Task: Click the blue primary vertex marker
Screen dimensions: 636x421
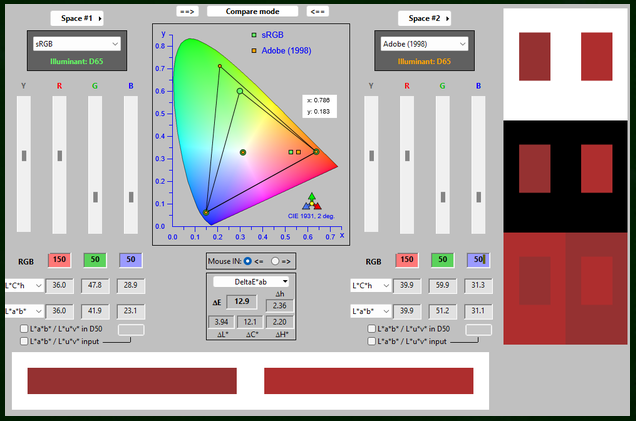Action: click(206, 213)
